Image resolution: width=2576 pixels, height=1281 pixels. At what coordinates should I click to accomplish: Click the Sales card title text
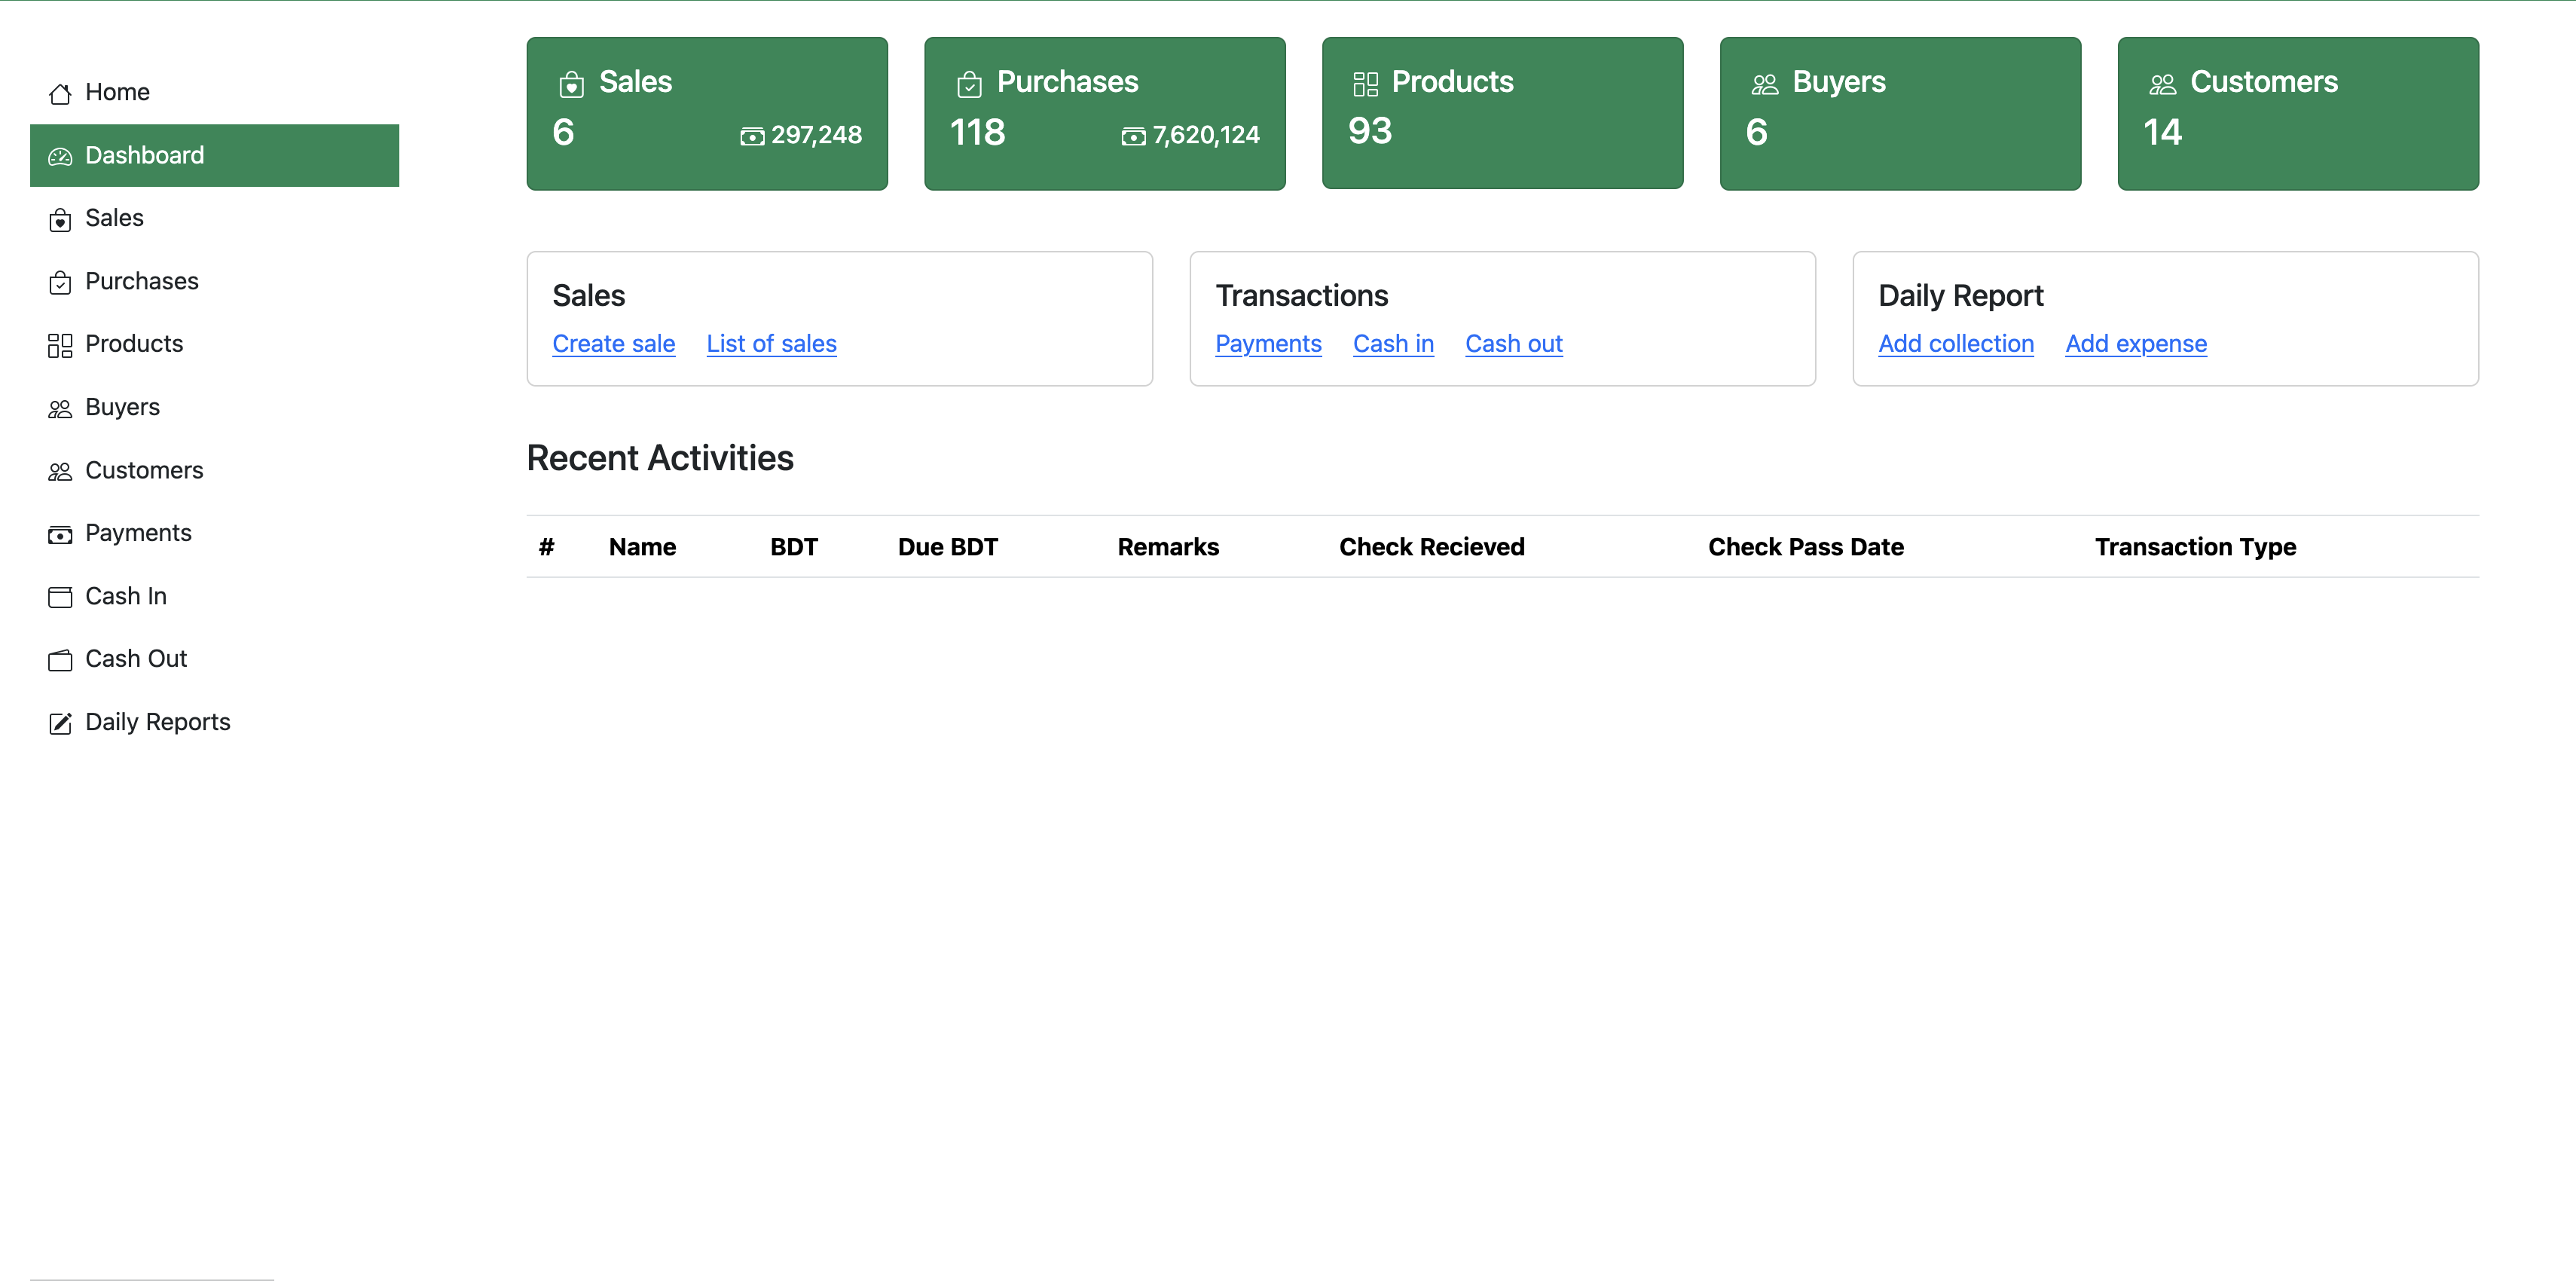pos(635,82)
